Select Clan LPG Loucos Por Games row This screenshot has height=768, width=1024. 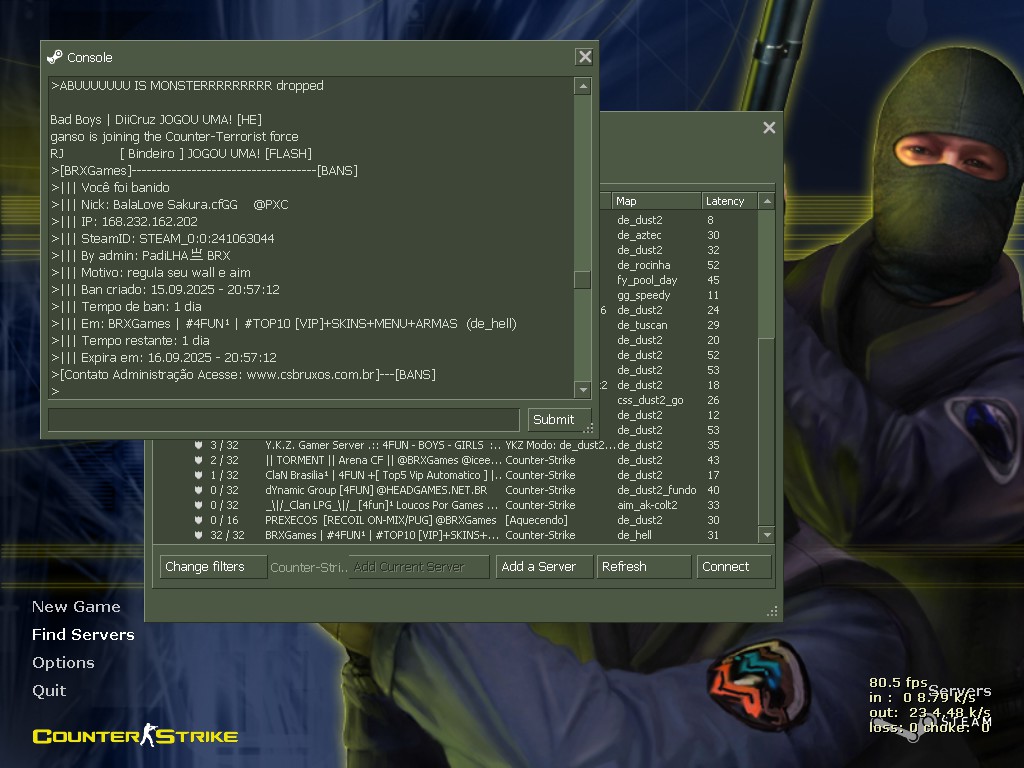pos(456,505)
